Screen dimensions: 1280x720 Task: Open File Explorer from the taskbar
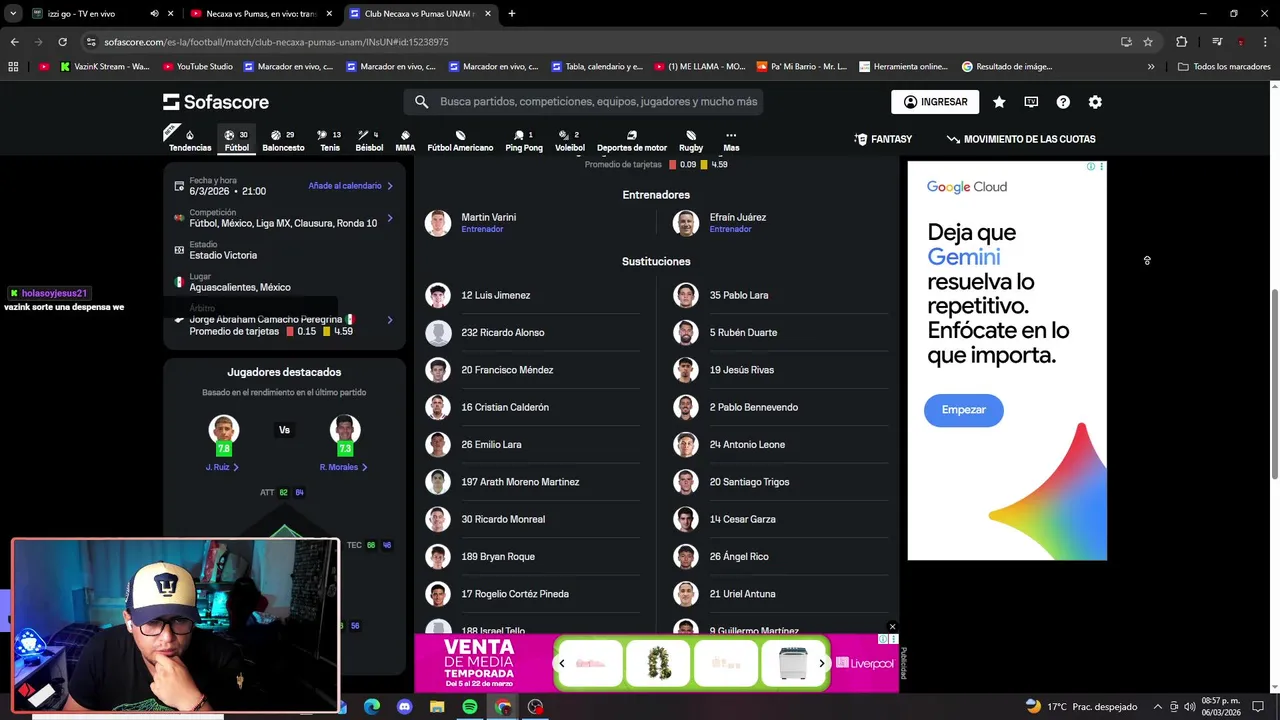437,707
